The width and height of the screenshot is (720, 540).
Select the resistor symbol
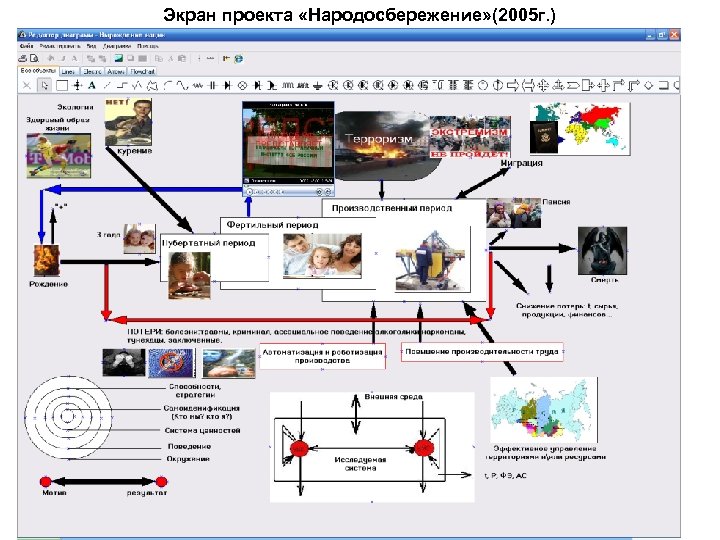[197, 85]
